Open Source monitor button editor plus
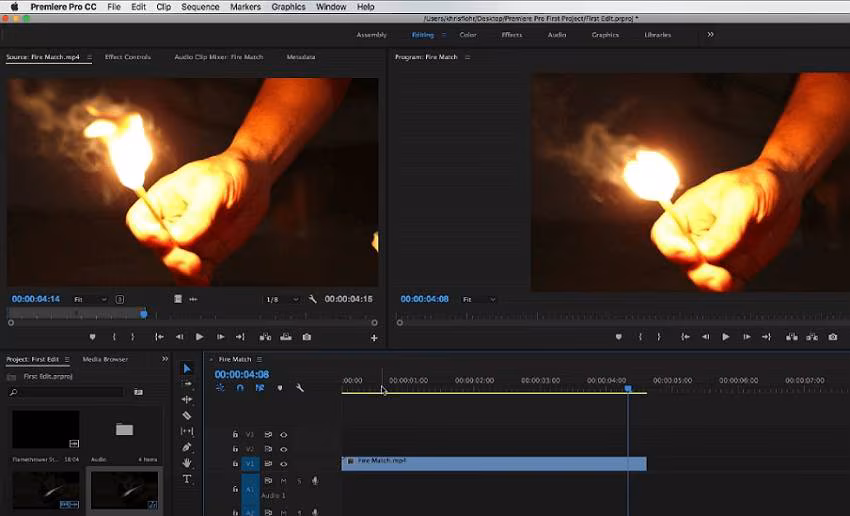 374,338
